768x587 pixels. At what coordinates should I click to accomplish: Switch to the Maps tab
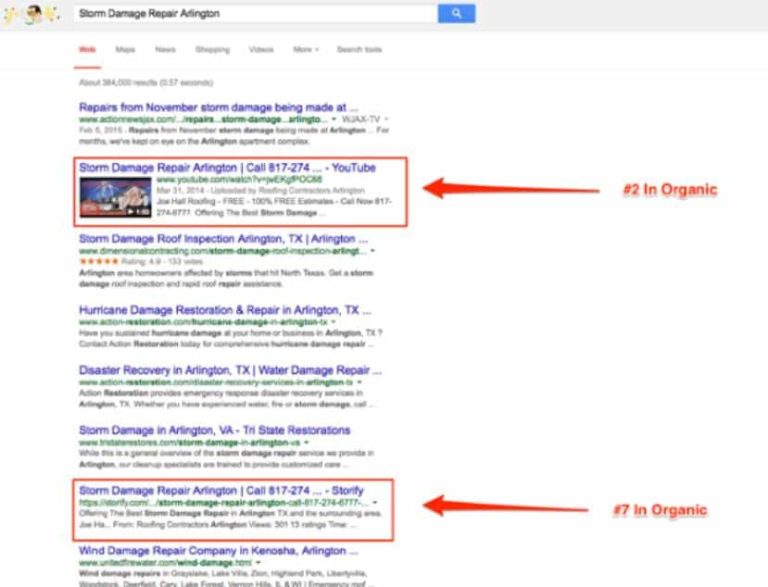click(x=125, y=49)
